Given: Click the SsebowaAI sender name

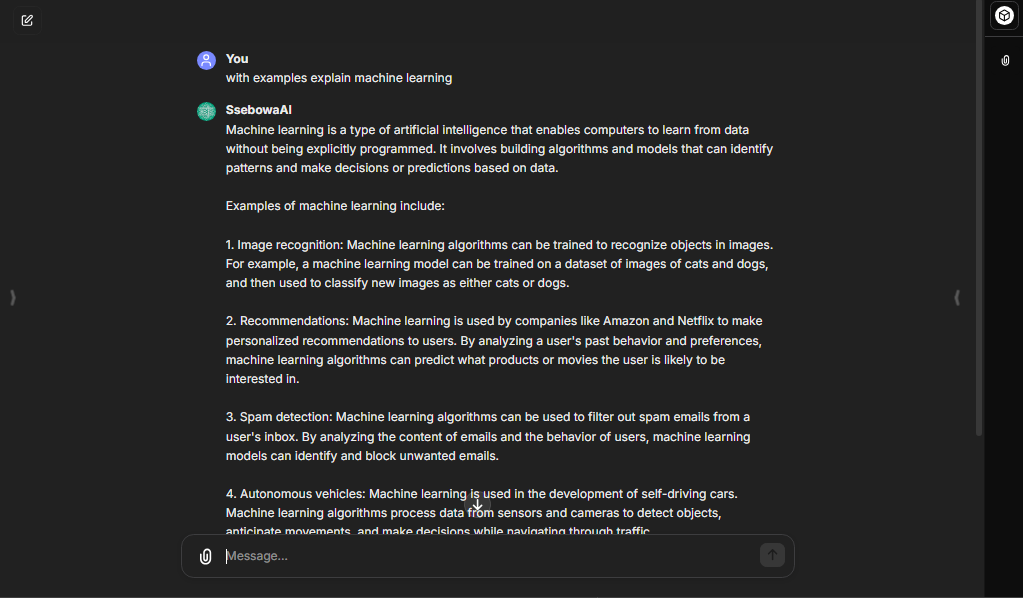Looking at the screenshot, I should tap(258, 110).
